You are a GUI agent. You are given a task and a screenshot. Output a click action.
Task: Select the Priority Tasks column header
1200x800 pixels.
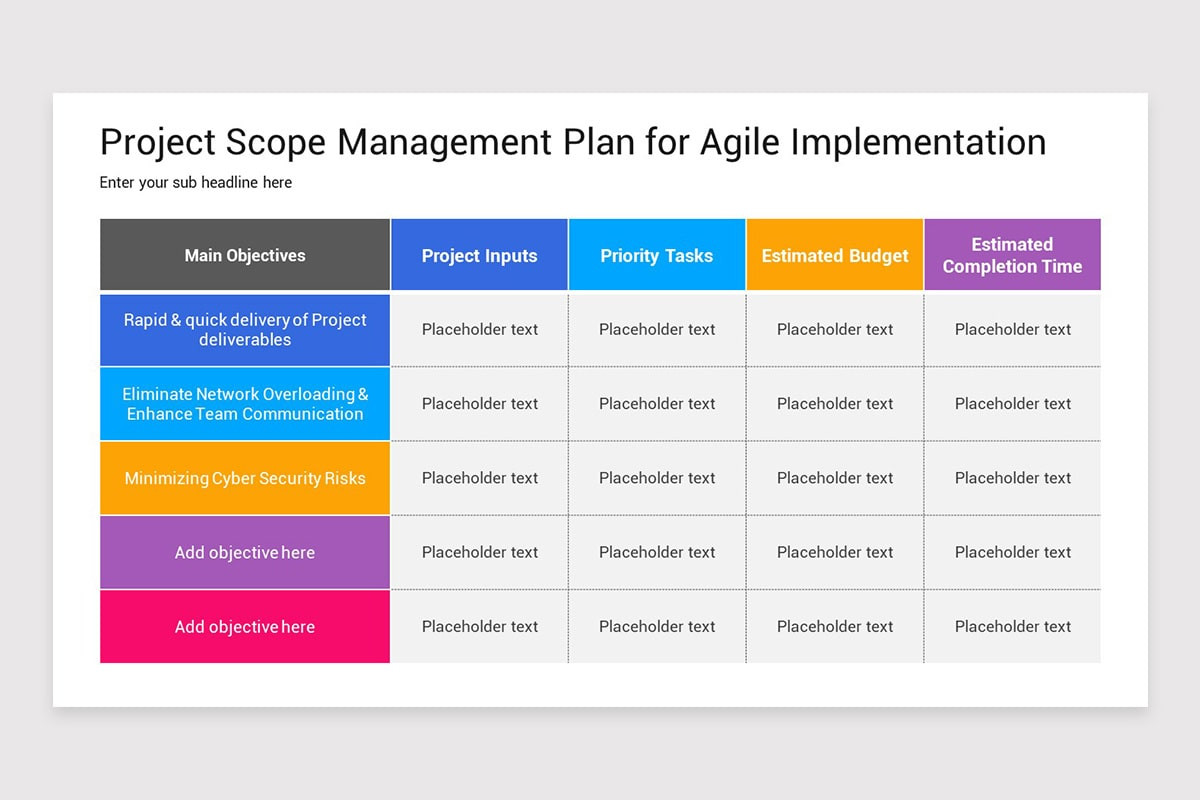(x=657, y=255)
